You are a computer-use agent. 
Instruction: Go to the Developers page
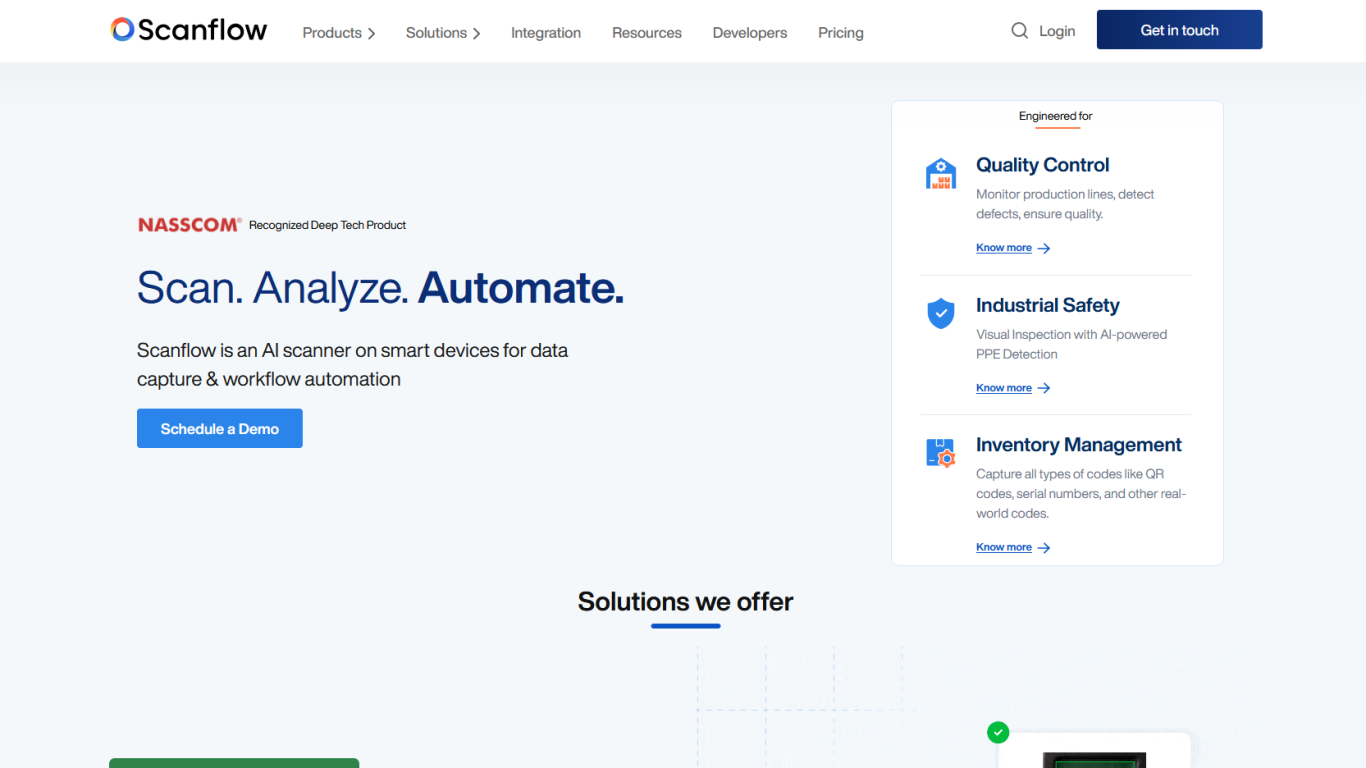tap(749, 33)
